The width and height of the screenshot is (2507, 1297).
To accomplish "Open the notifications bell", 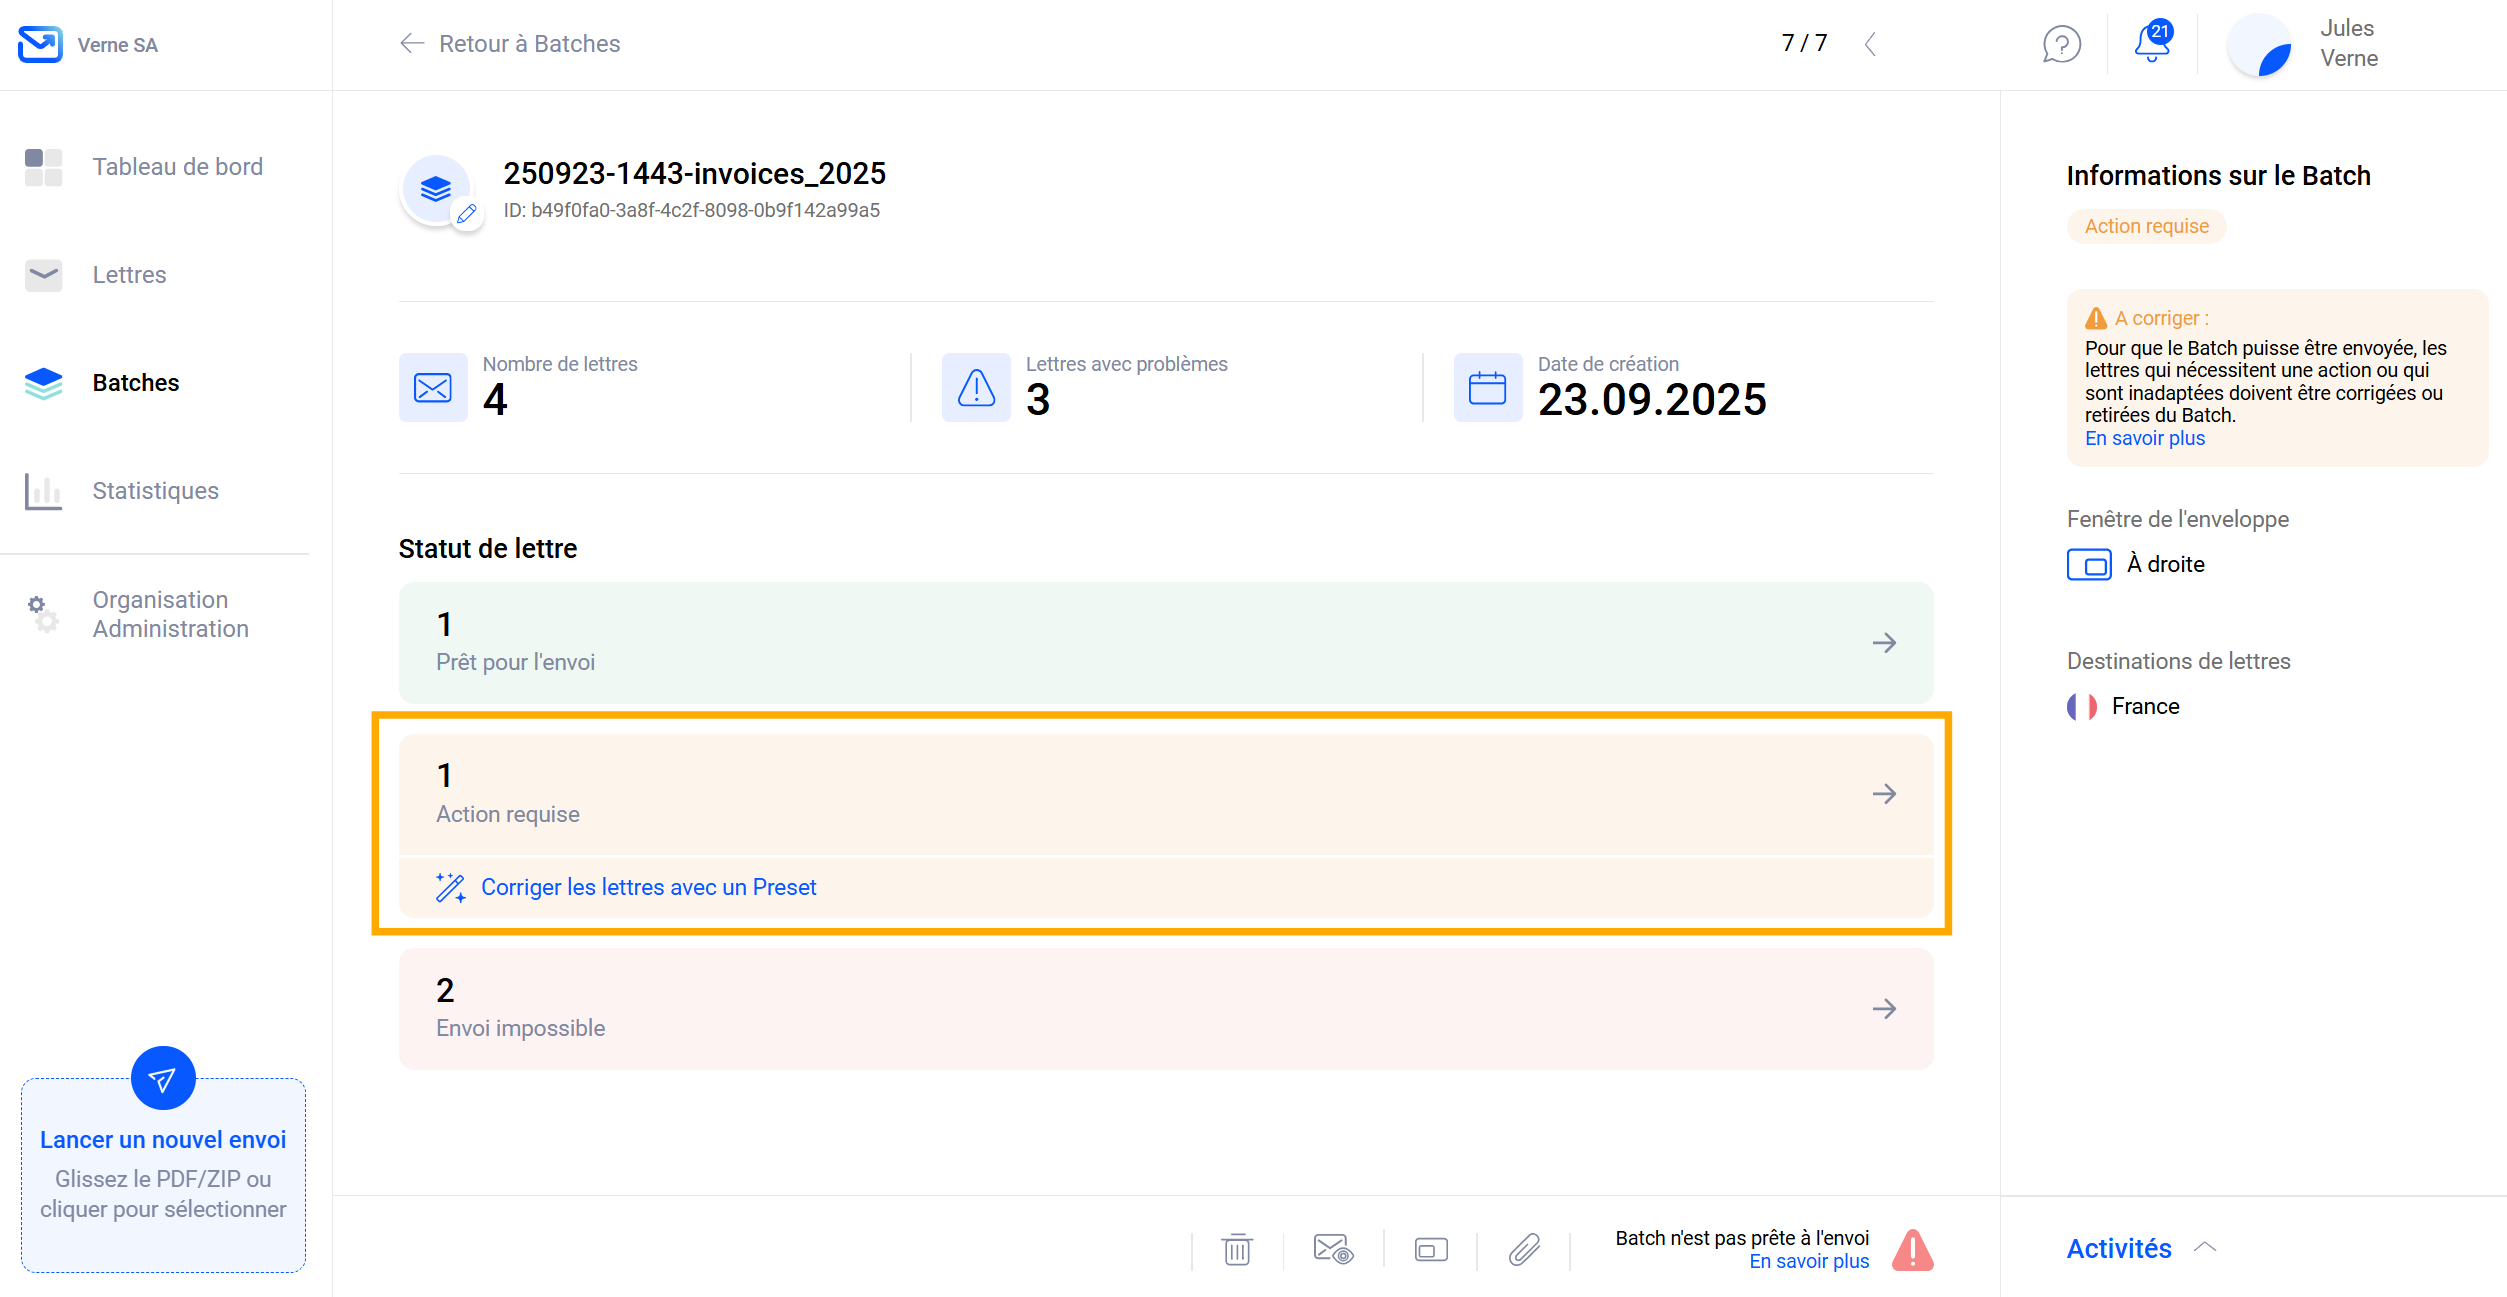I will pyautogui.click(x=2152, y=44).
